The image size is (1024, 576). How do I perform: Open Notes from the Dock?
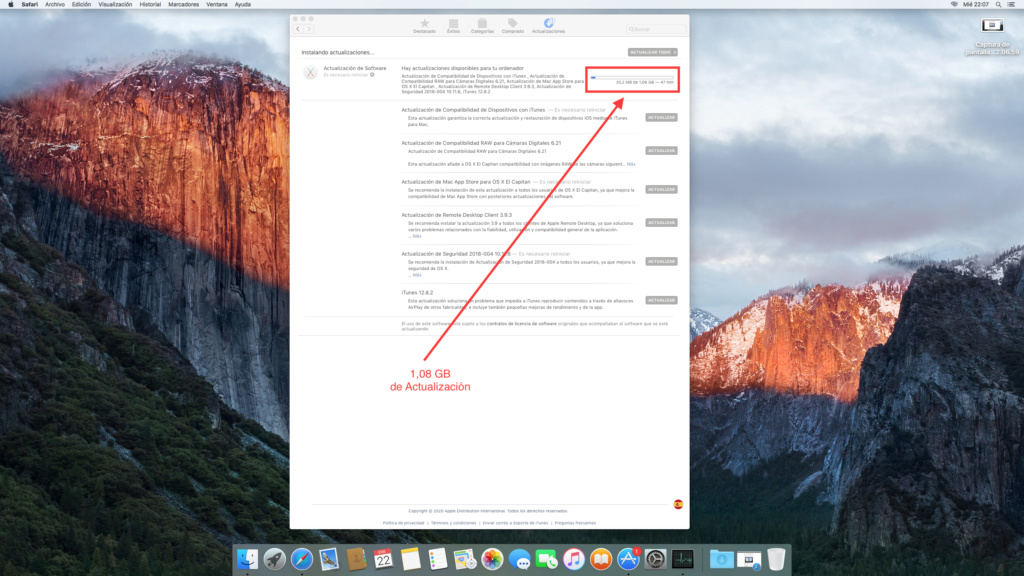(410, 559)
